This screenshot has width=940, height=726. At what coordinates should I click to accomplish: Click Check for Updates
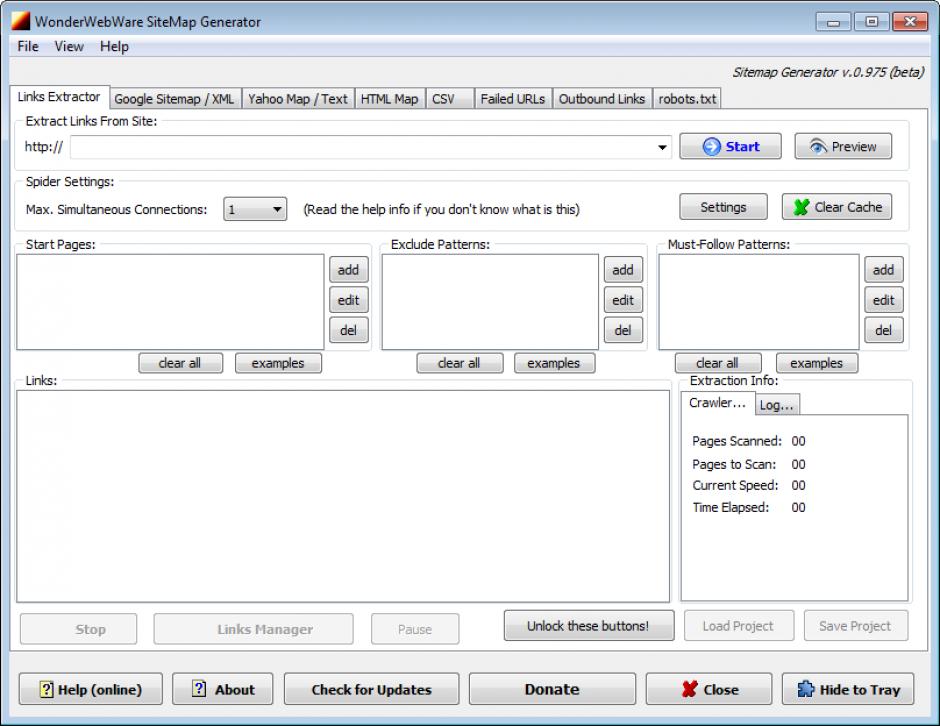point(371,689)
